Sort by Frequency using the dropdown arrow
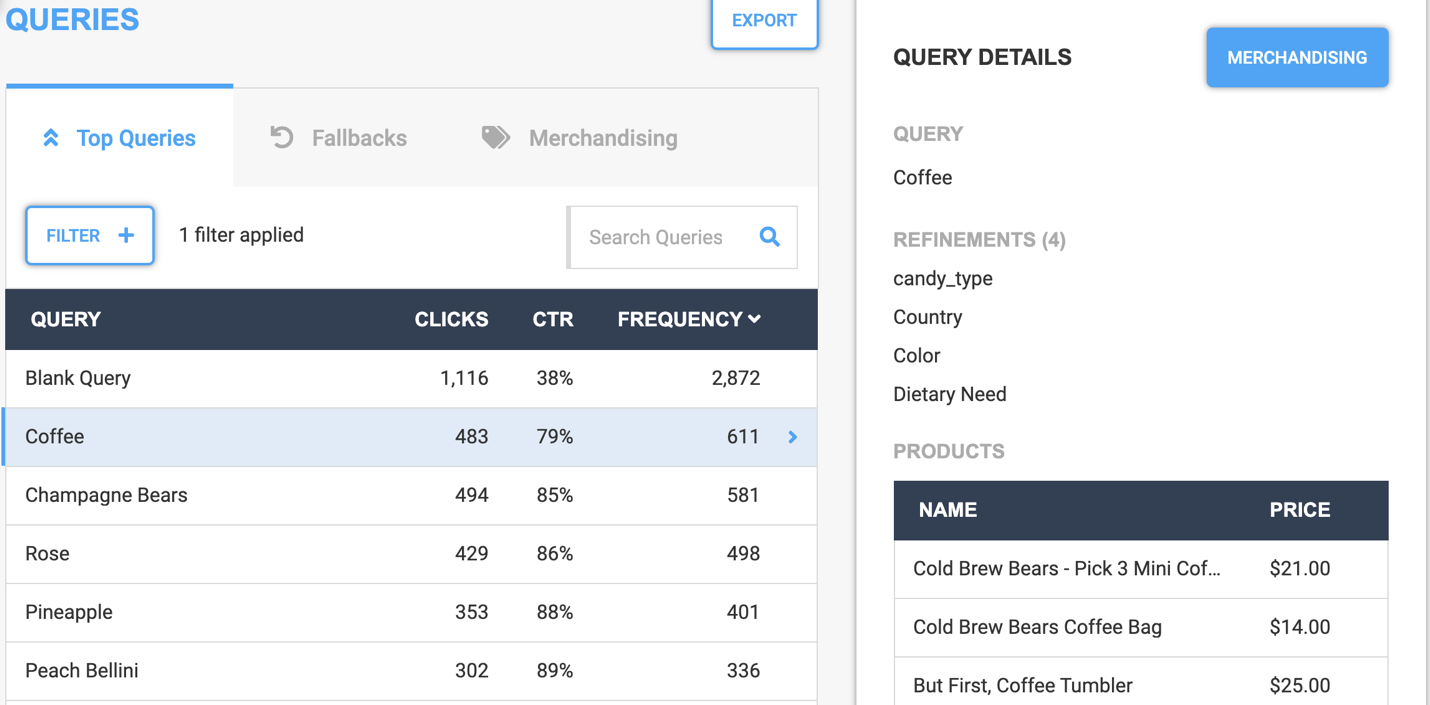This screenshot has width=1430, height=705. (x=755, y=319)
